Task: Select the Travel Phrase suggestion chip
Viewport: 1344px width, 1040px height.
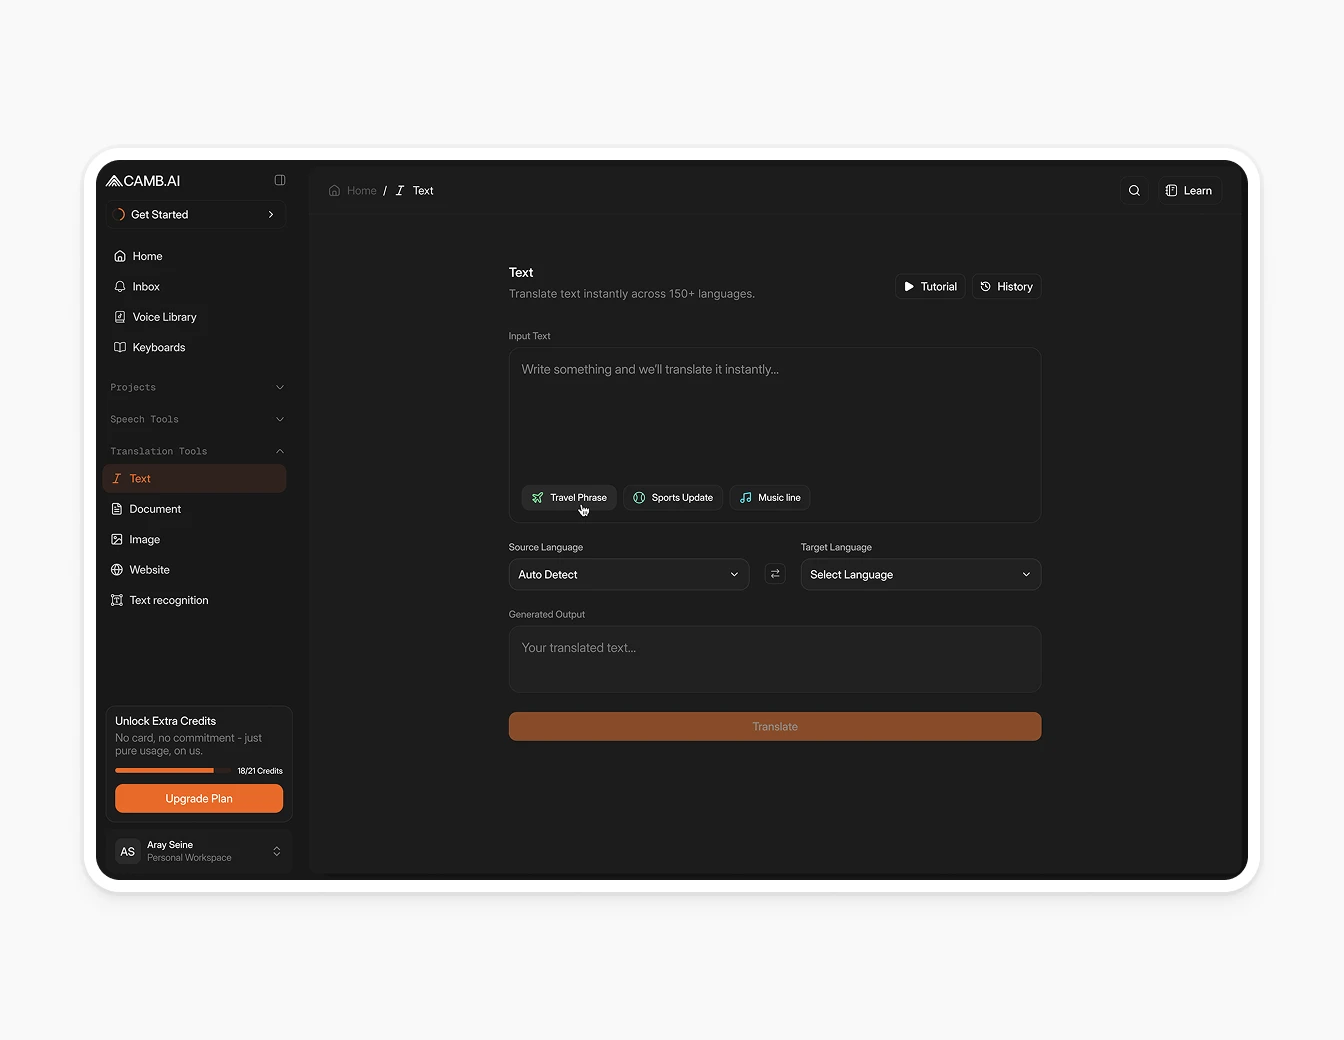Action: click(568, 497)
